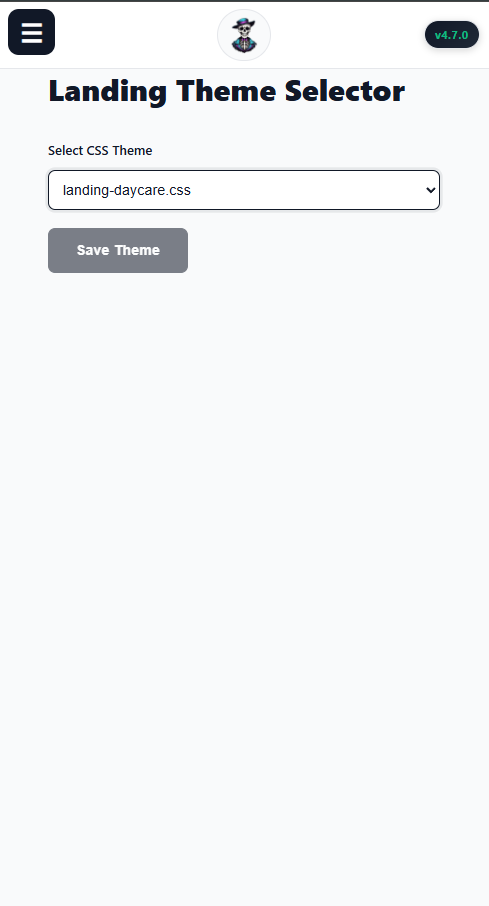Click the Save Theme button
Screen dimensions: 489x906
[x=118, y=250]
